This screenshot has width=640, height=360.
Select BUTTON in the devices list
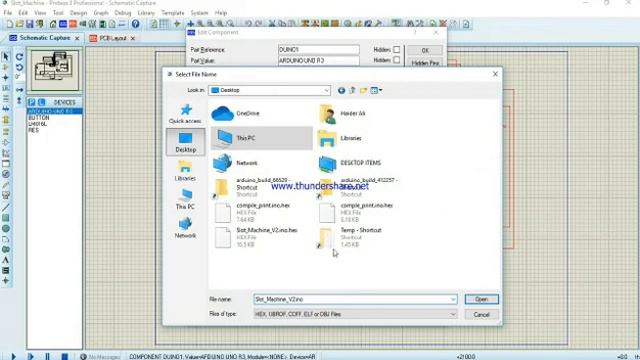coord(39,118)
